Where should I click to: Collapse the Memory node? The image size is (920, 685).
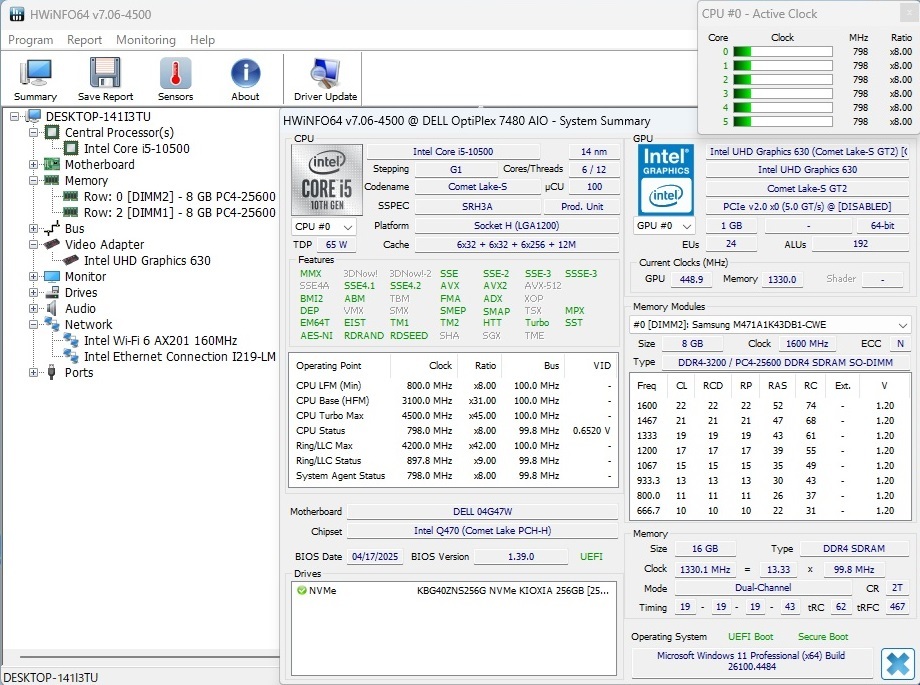pyautogui.click(x=33, y=180)
